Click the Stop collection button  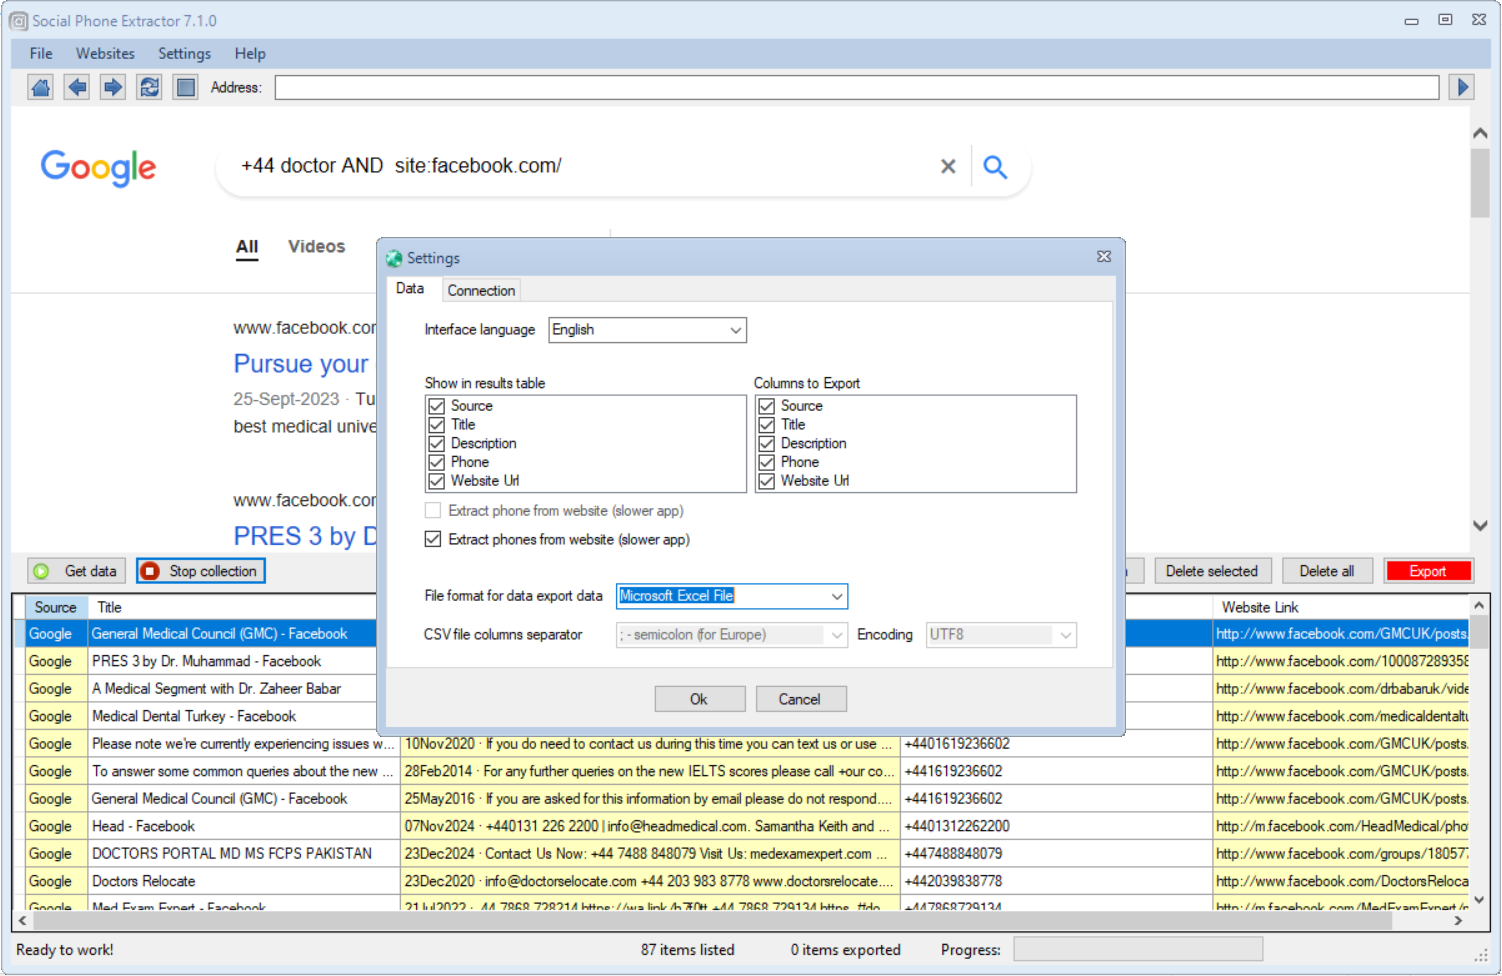click(201, 571)
